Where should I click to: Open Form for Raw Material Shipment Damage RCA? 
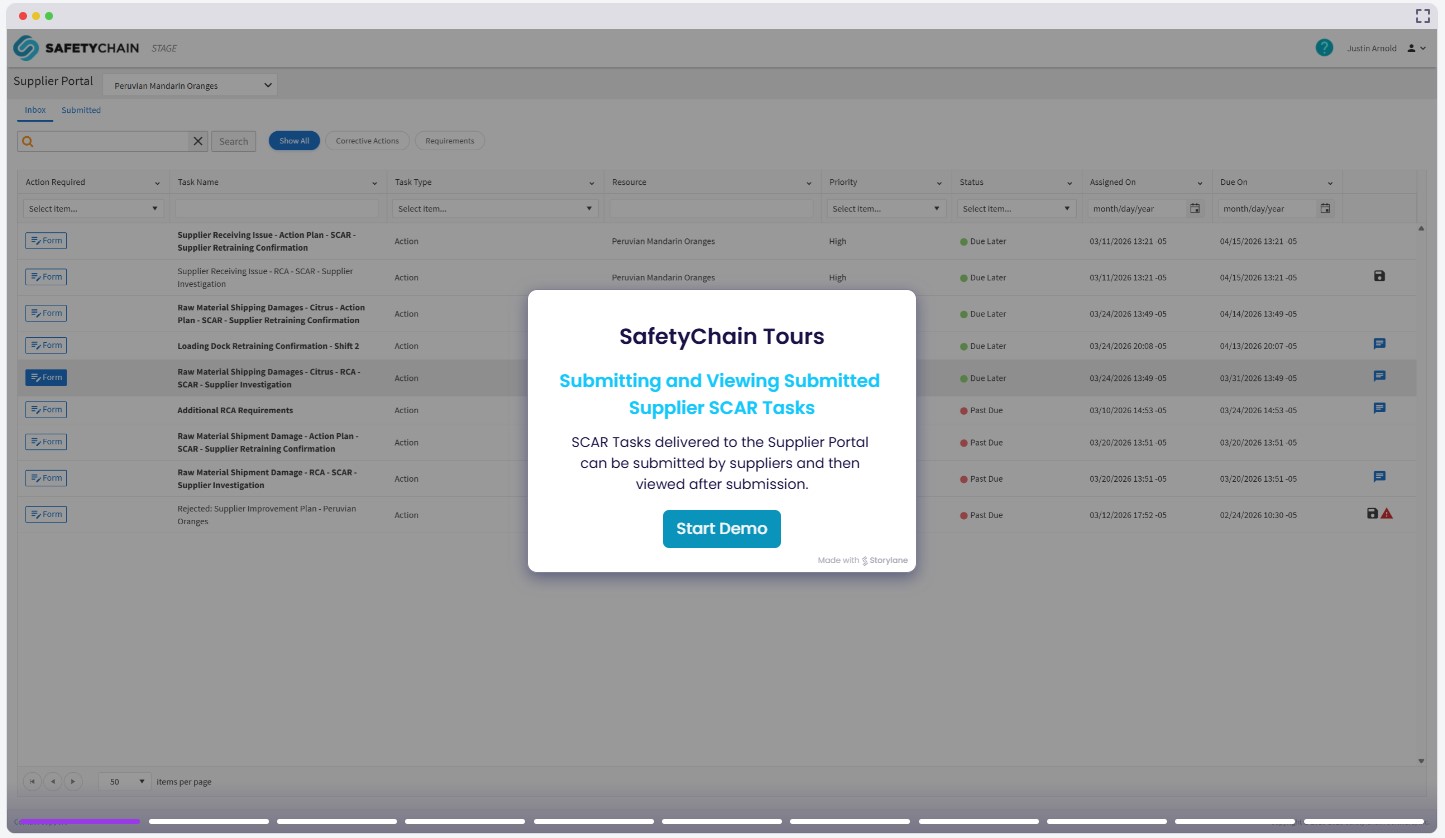[46, 478]
